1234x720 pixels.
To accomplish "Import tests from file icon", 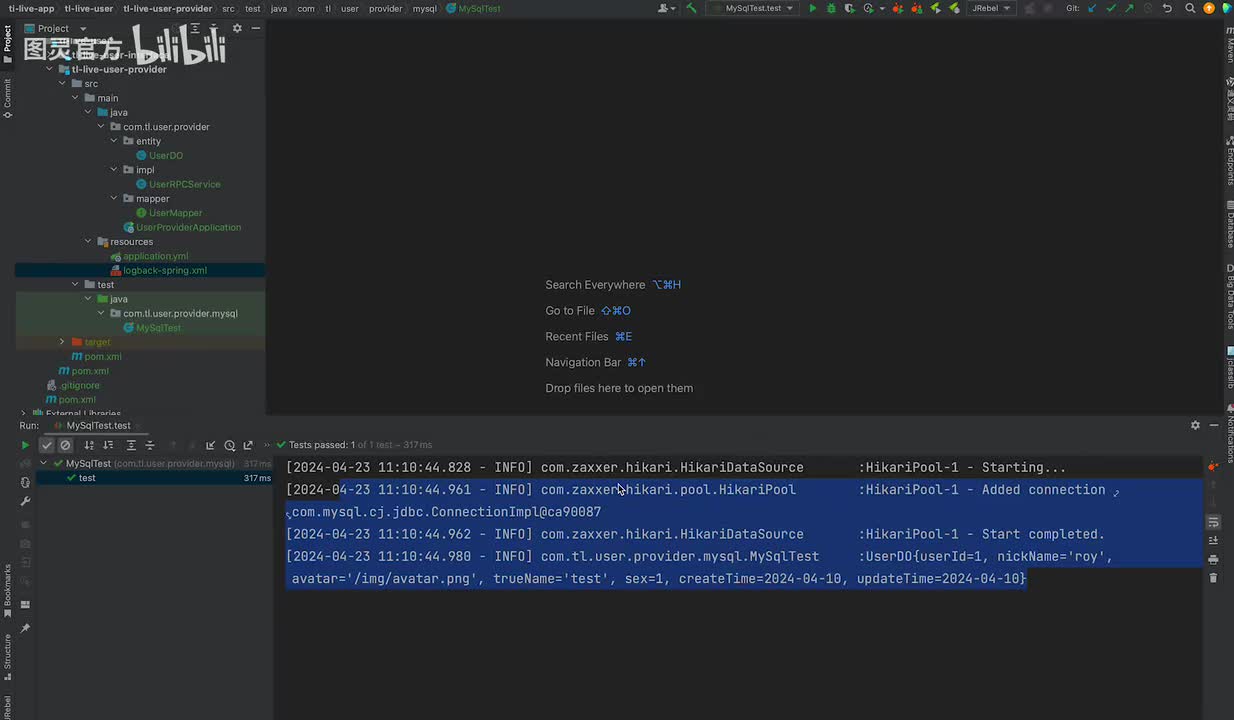I will [x=210, y=445].
